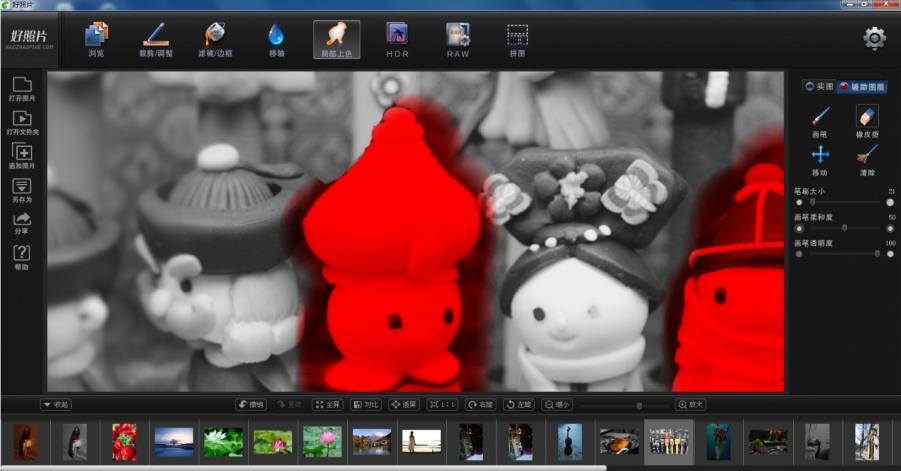Image resolution: width=901 pixels, height=471 pixels.
Task: Click the 撤销 undo button
Action: 251,404
